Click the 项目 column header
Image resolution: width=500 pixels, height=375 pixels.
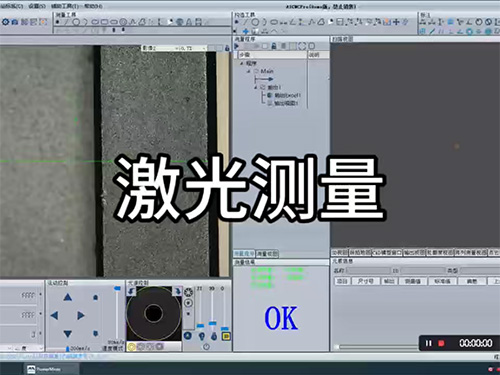[342, 281]
